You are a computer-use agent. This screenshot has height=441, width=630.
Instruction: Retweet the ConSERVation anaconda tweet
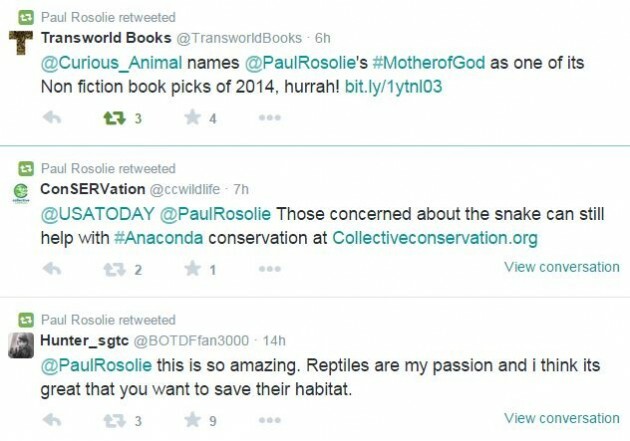[x=115, y=269]
